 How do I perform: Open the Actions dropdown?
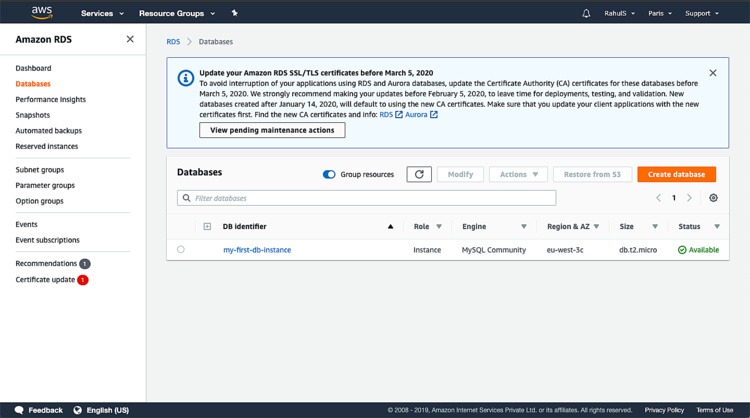coord(518,174)
